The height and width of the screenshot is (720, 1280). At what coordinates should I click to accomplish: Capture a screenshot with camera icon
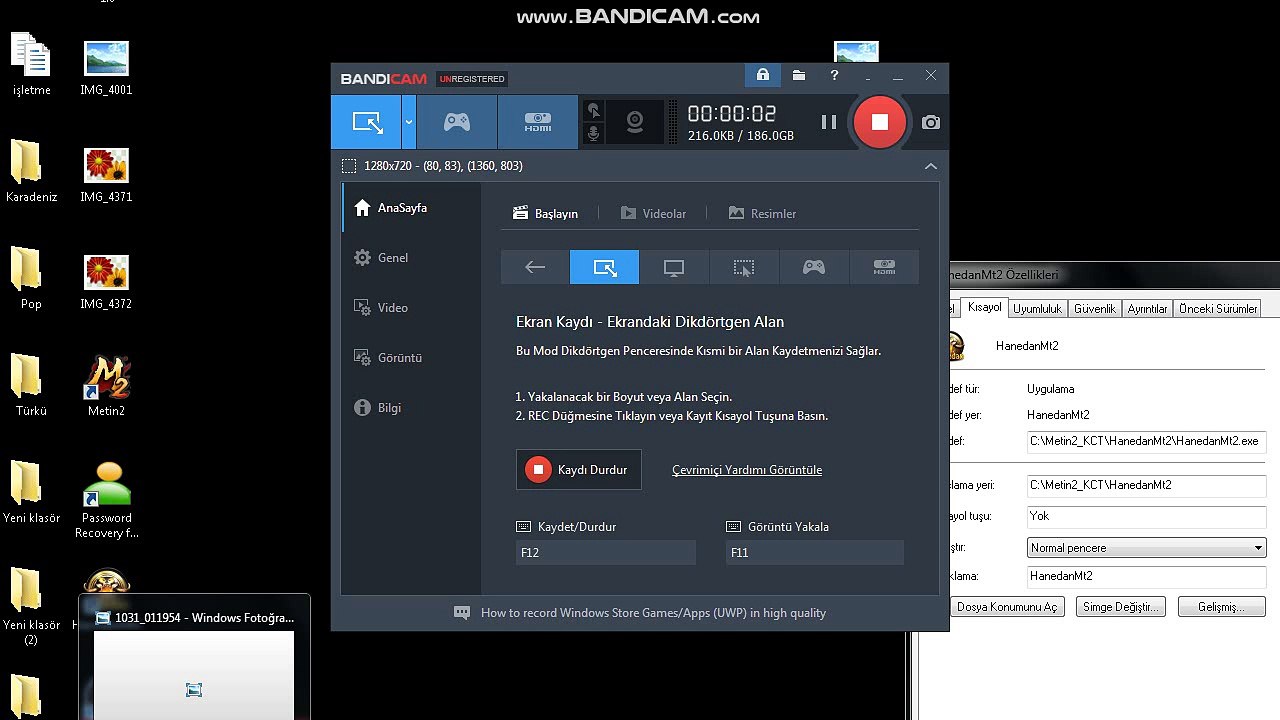(931, 122)
